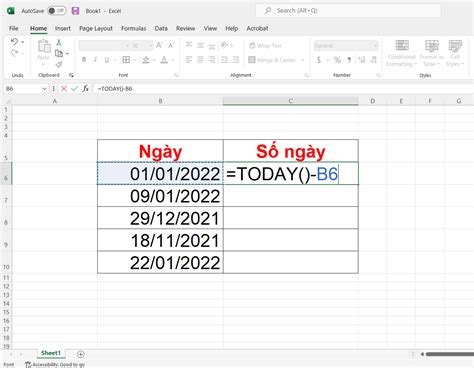Apply Percent Style with % icon
This screenshot has height=368, width=474.
tap(337, 60)
